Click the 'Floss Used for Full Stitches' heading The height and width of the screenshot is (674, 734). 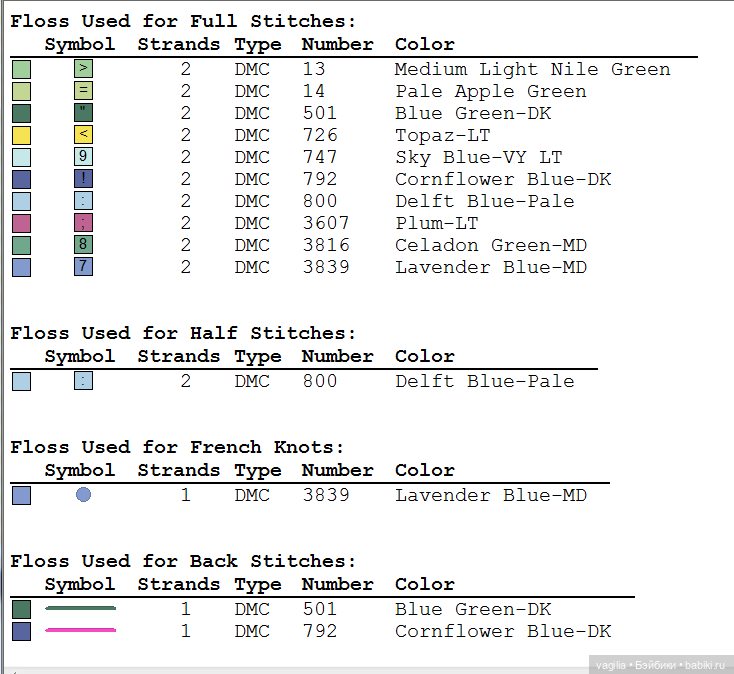(x=183, y=21)
